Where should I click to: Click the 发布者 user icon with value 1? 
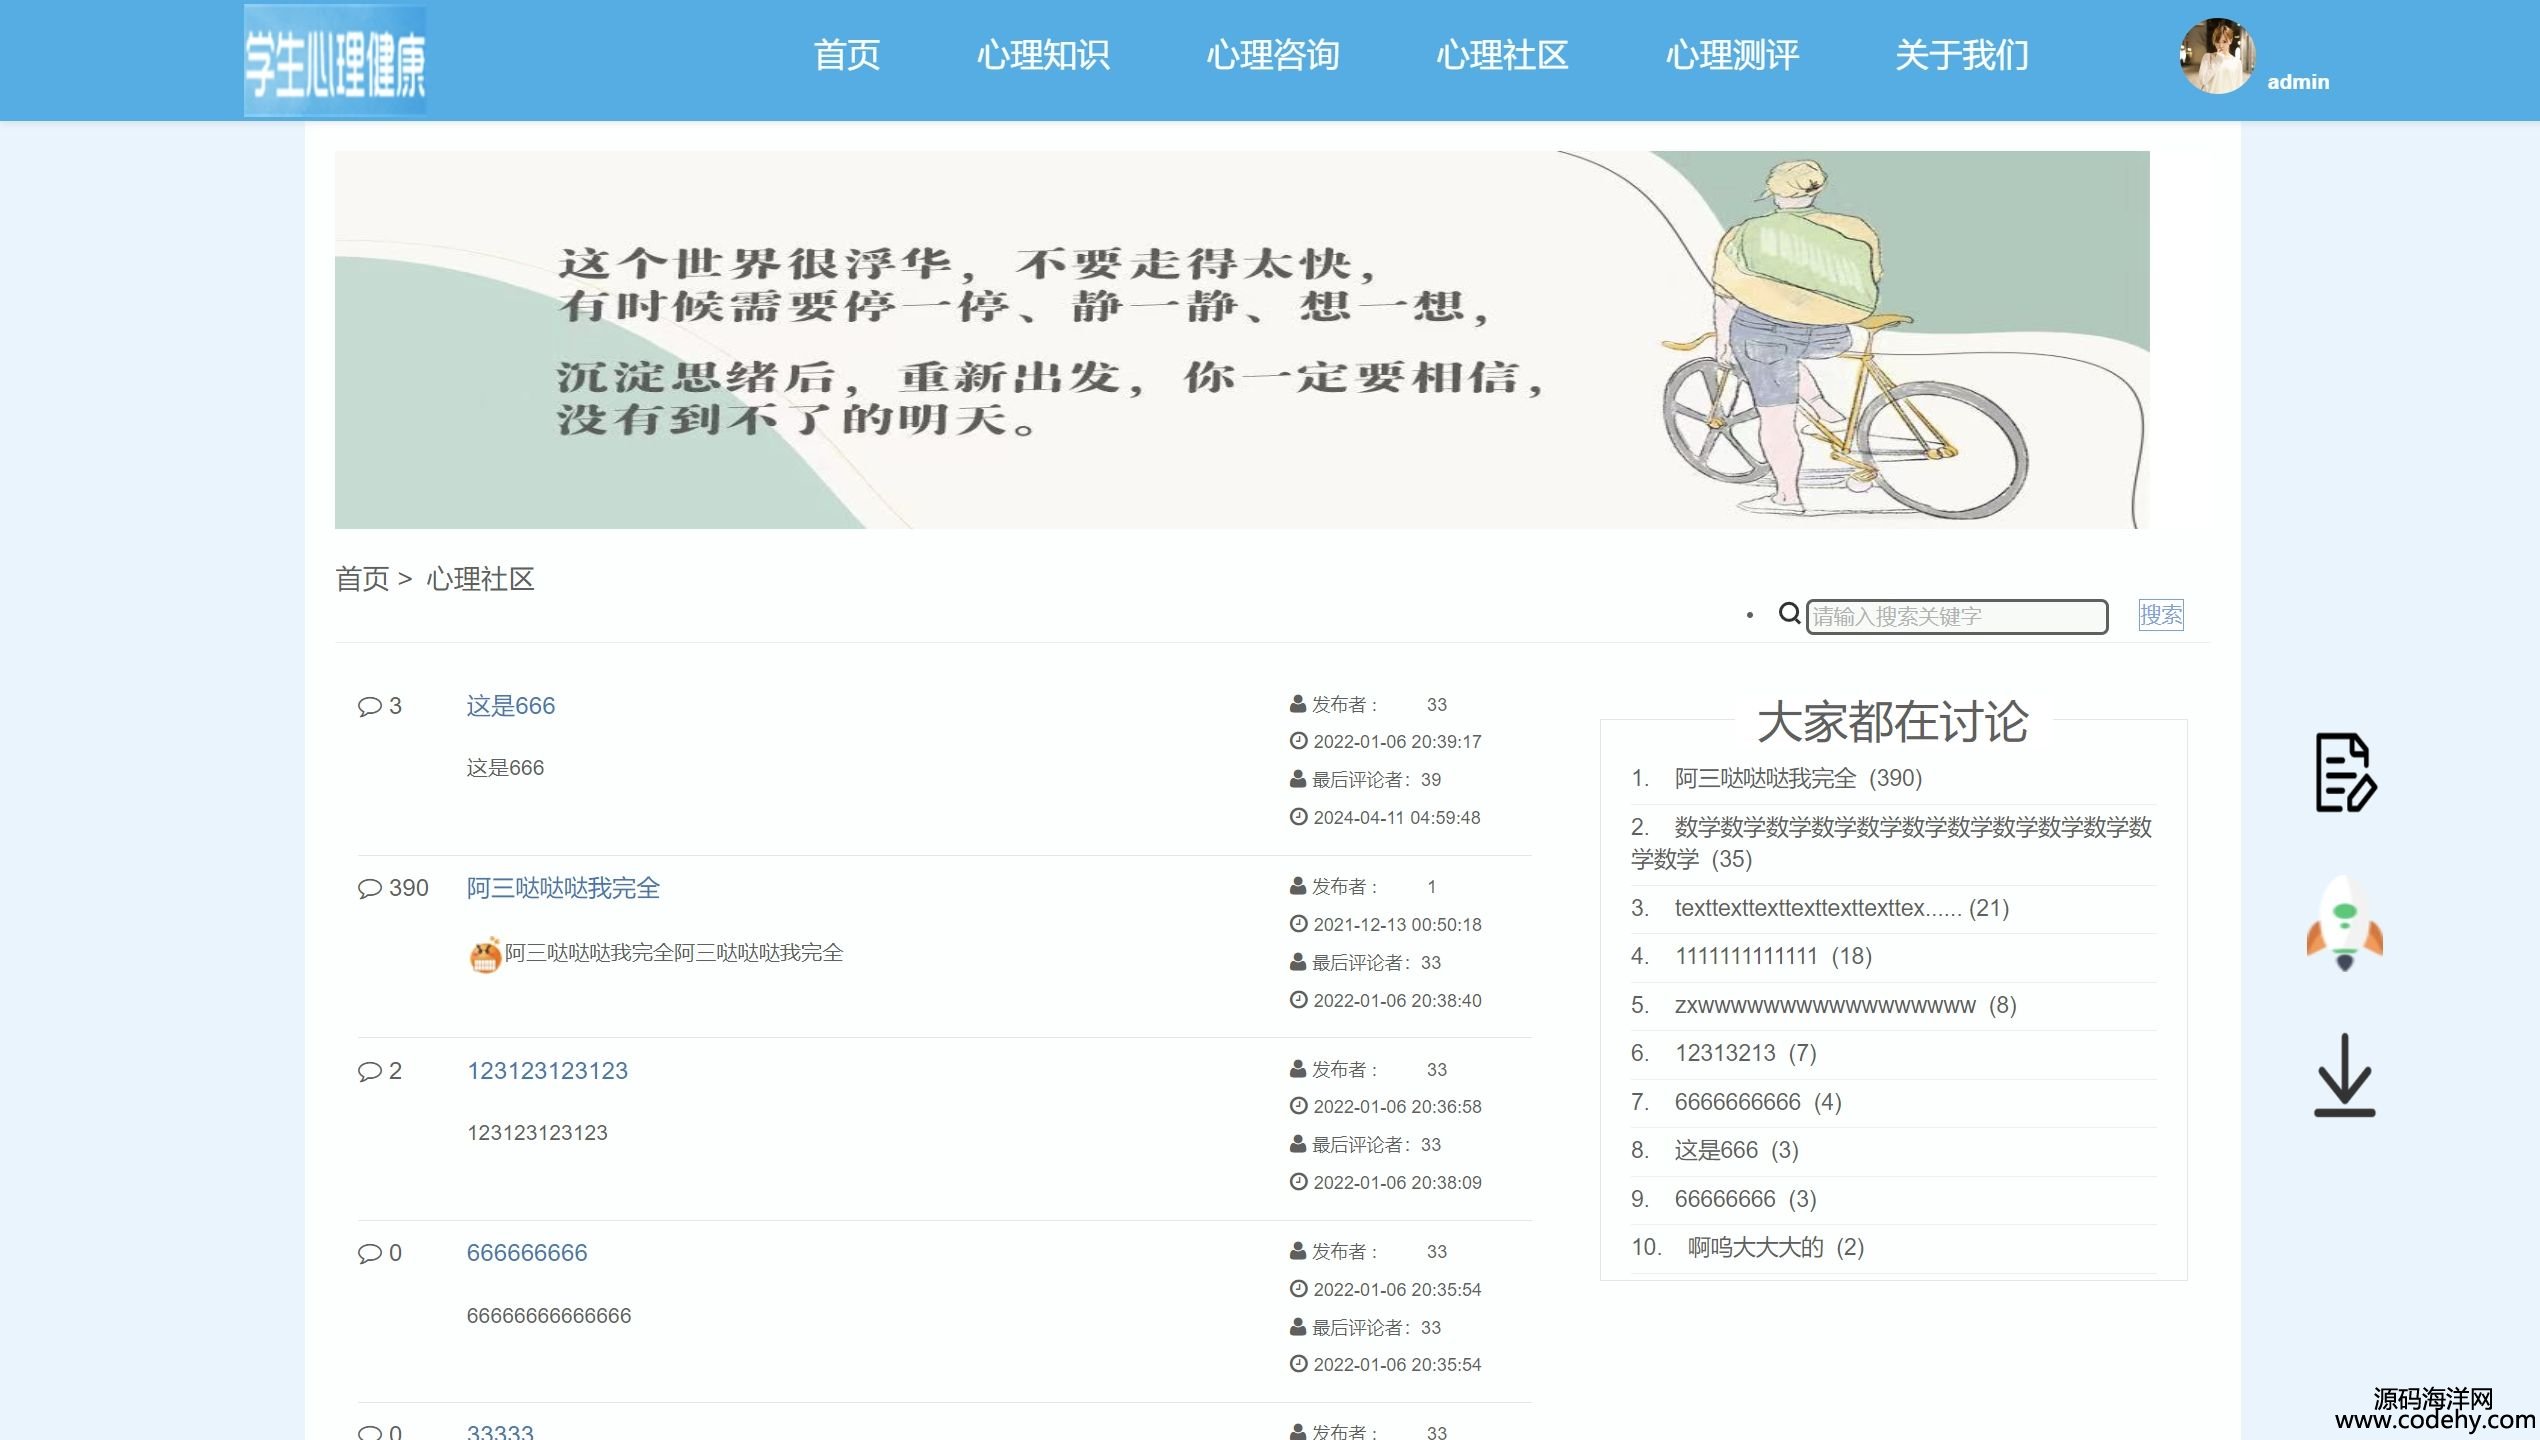(1298, 886)
